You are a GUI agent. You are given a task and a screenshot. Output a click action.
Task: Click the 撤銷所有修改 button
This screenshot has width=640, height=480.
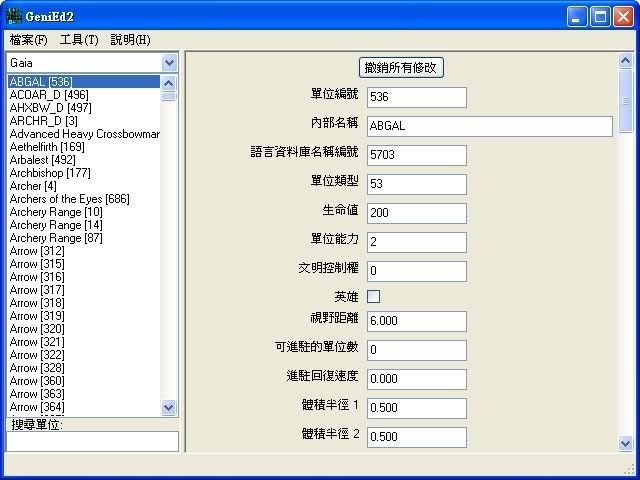401,67
